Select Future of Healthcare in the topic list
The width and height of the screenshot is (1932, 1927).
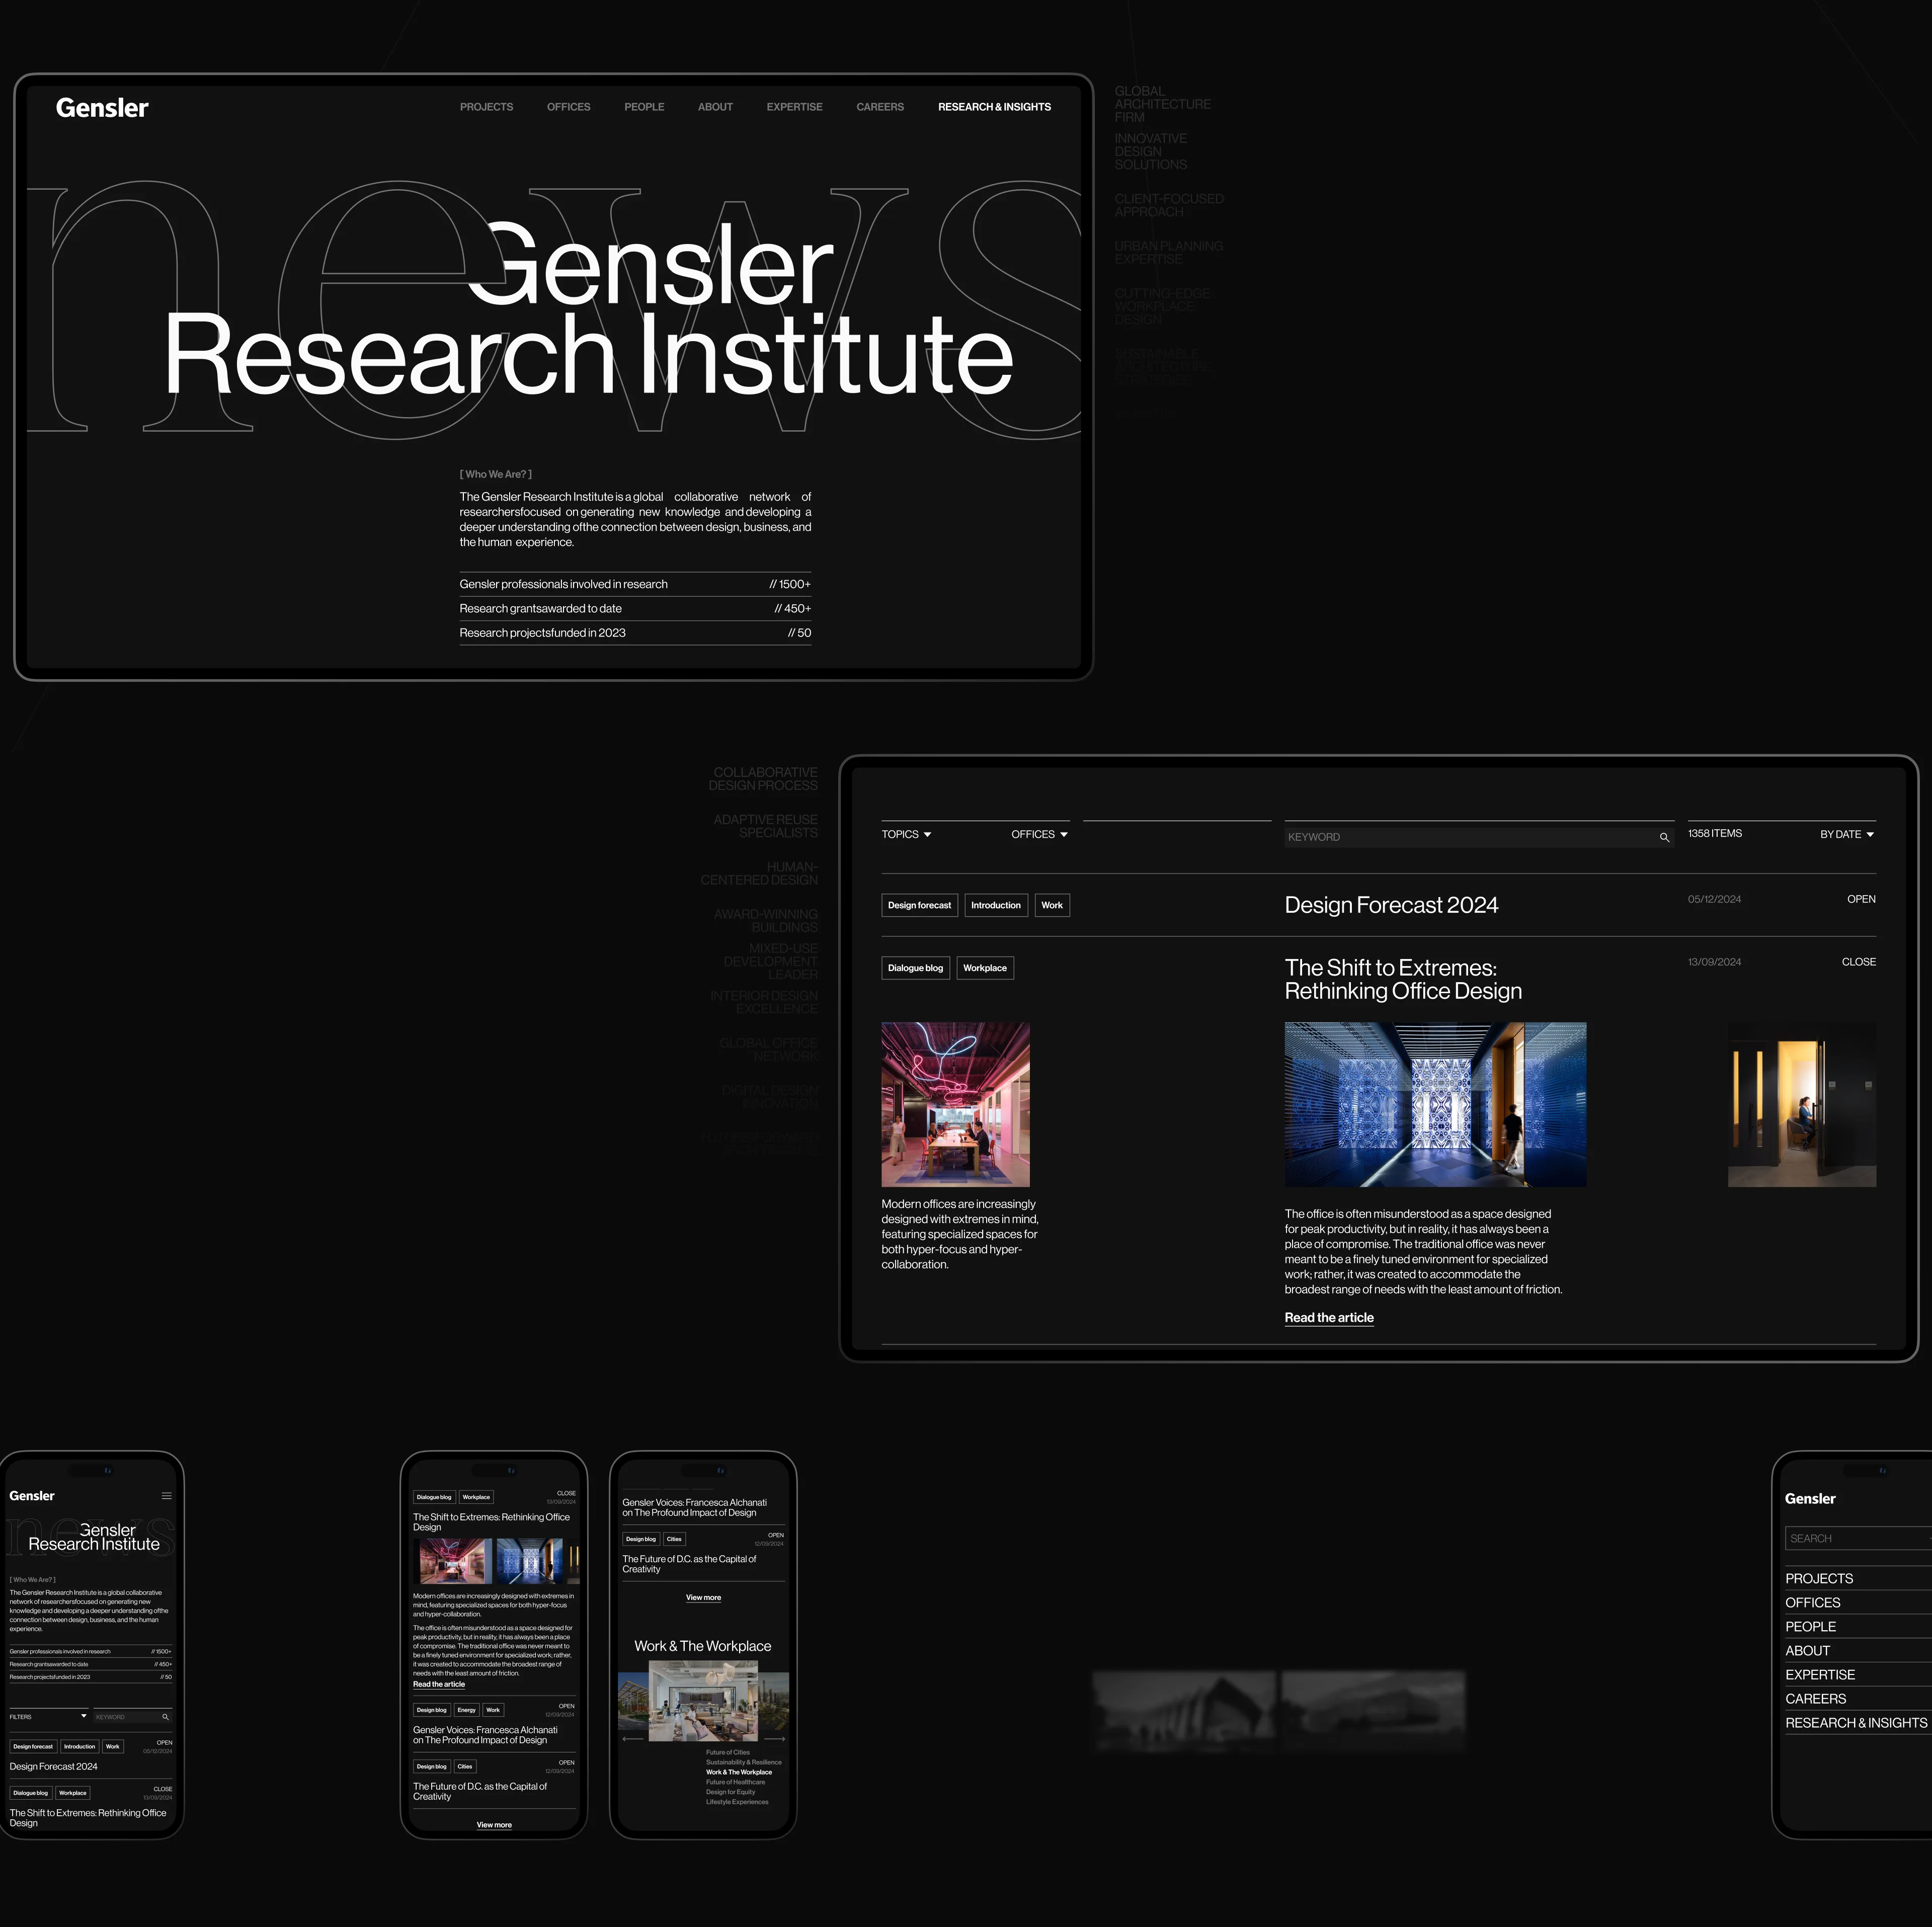(x=735, y=1782)
